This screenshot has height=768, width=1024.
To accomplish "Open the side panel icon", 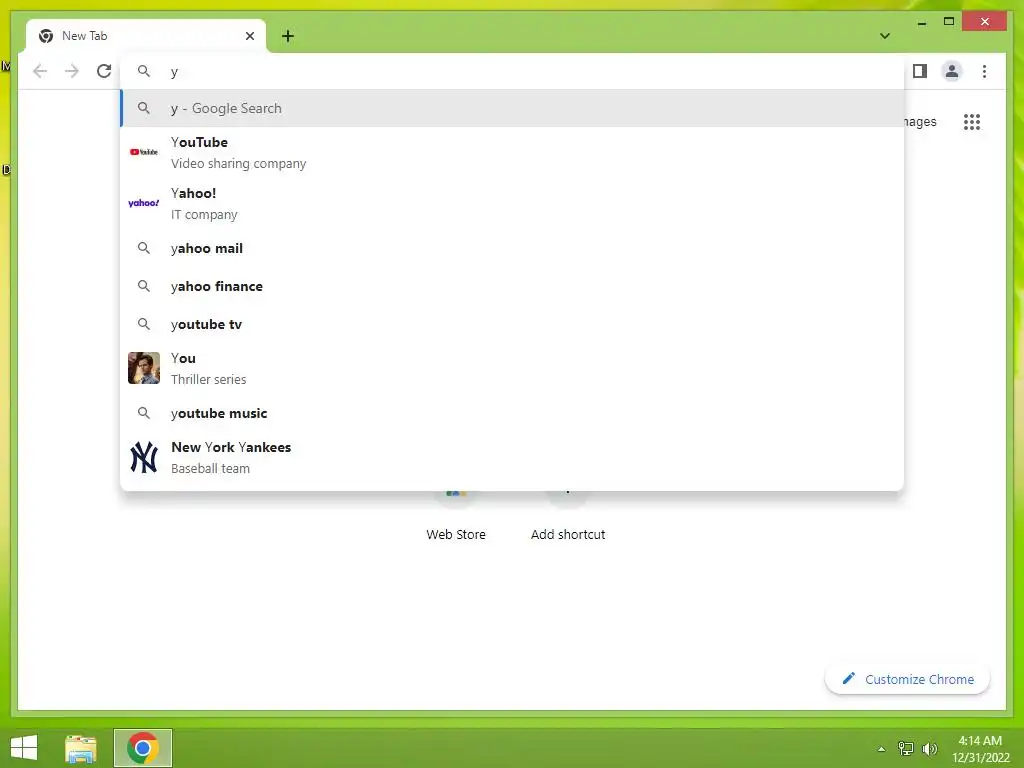I will pyautogui.click(x=920, y=71).
